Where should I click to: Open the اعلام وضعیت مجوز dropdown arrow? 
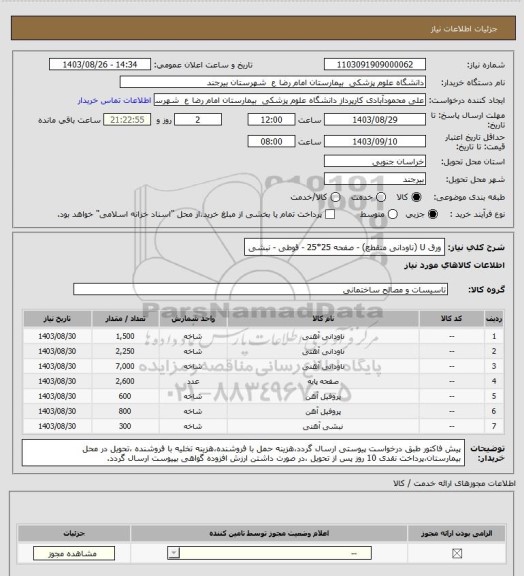click(x=174, y=553)
